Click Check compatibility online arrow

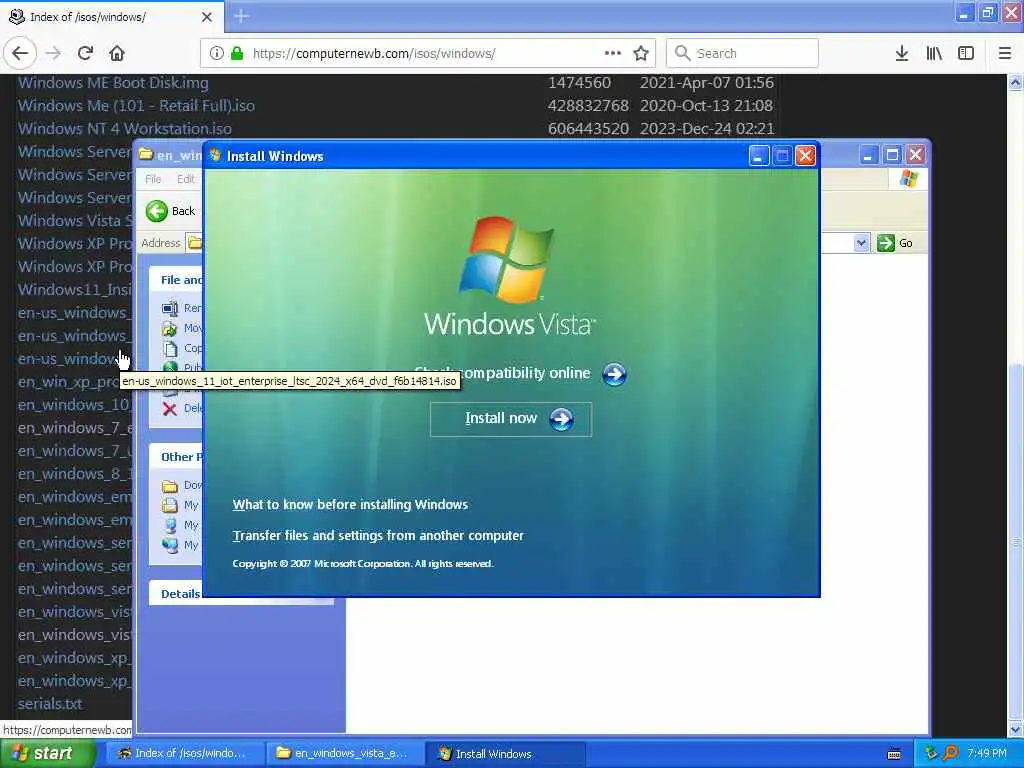[614, 374]
